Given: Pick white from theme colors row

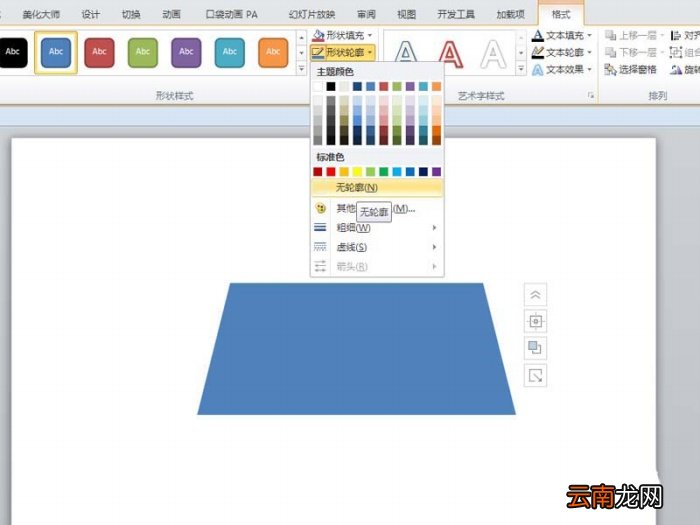Looking at the screenshot, I should click(317, 86).
